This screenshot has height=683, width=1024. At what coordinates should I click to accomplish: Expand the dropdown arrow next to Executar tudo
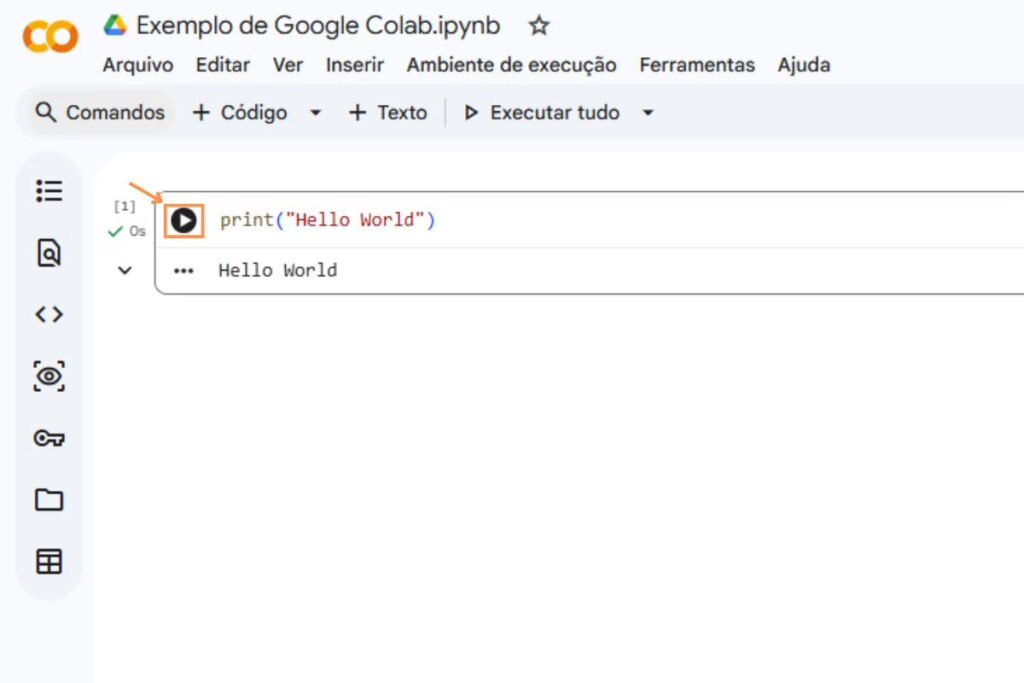(647, 113)
